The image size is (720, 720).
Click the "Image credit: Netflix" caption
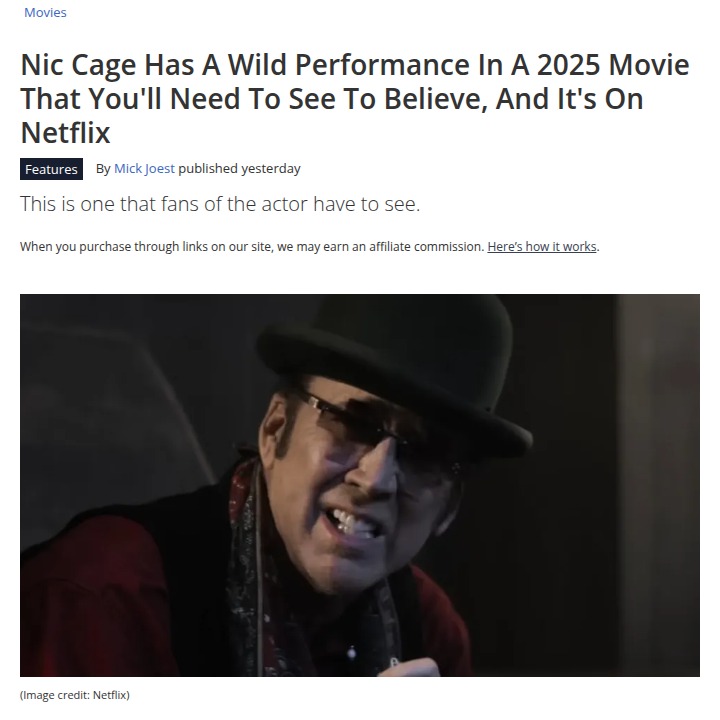pos(75,695)
